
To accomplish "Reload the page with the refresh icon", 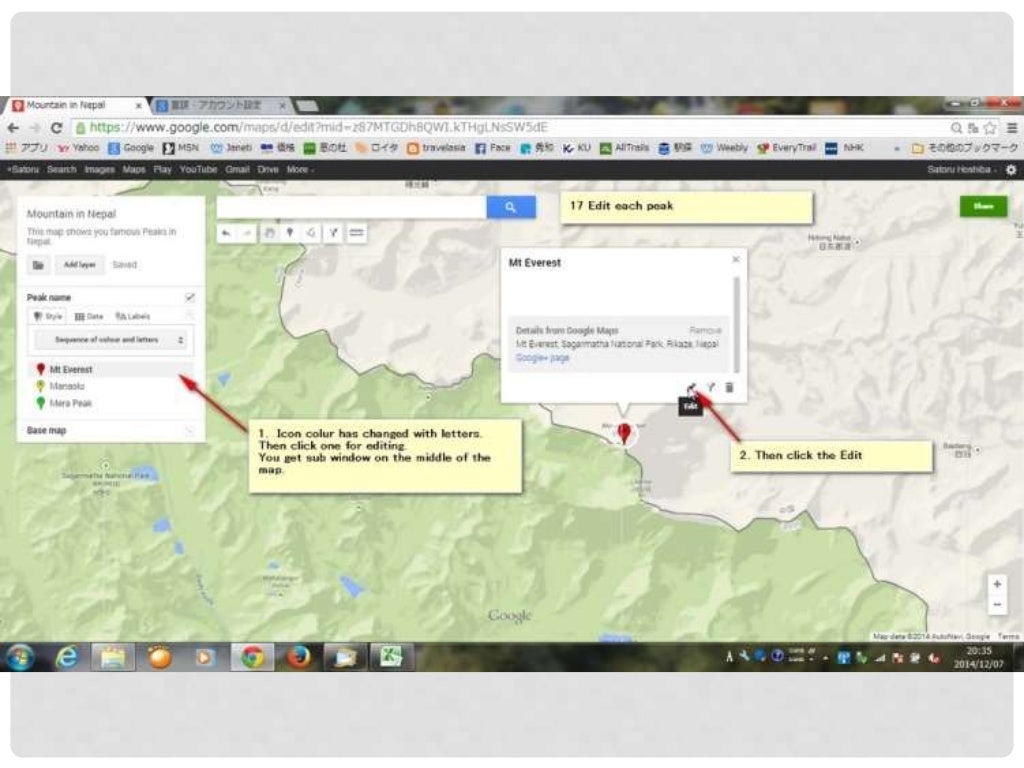I will (57, 128).
